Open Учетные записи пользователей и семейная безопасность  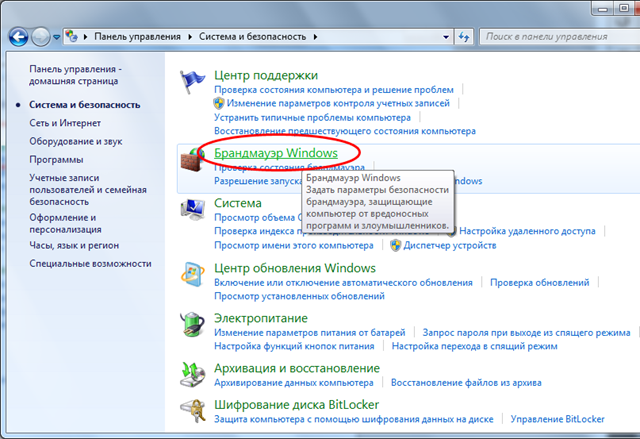pyautogui.click(x=88, y=190)
